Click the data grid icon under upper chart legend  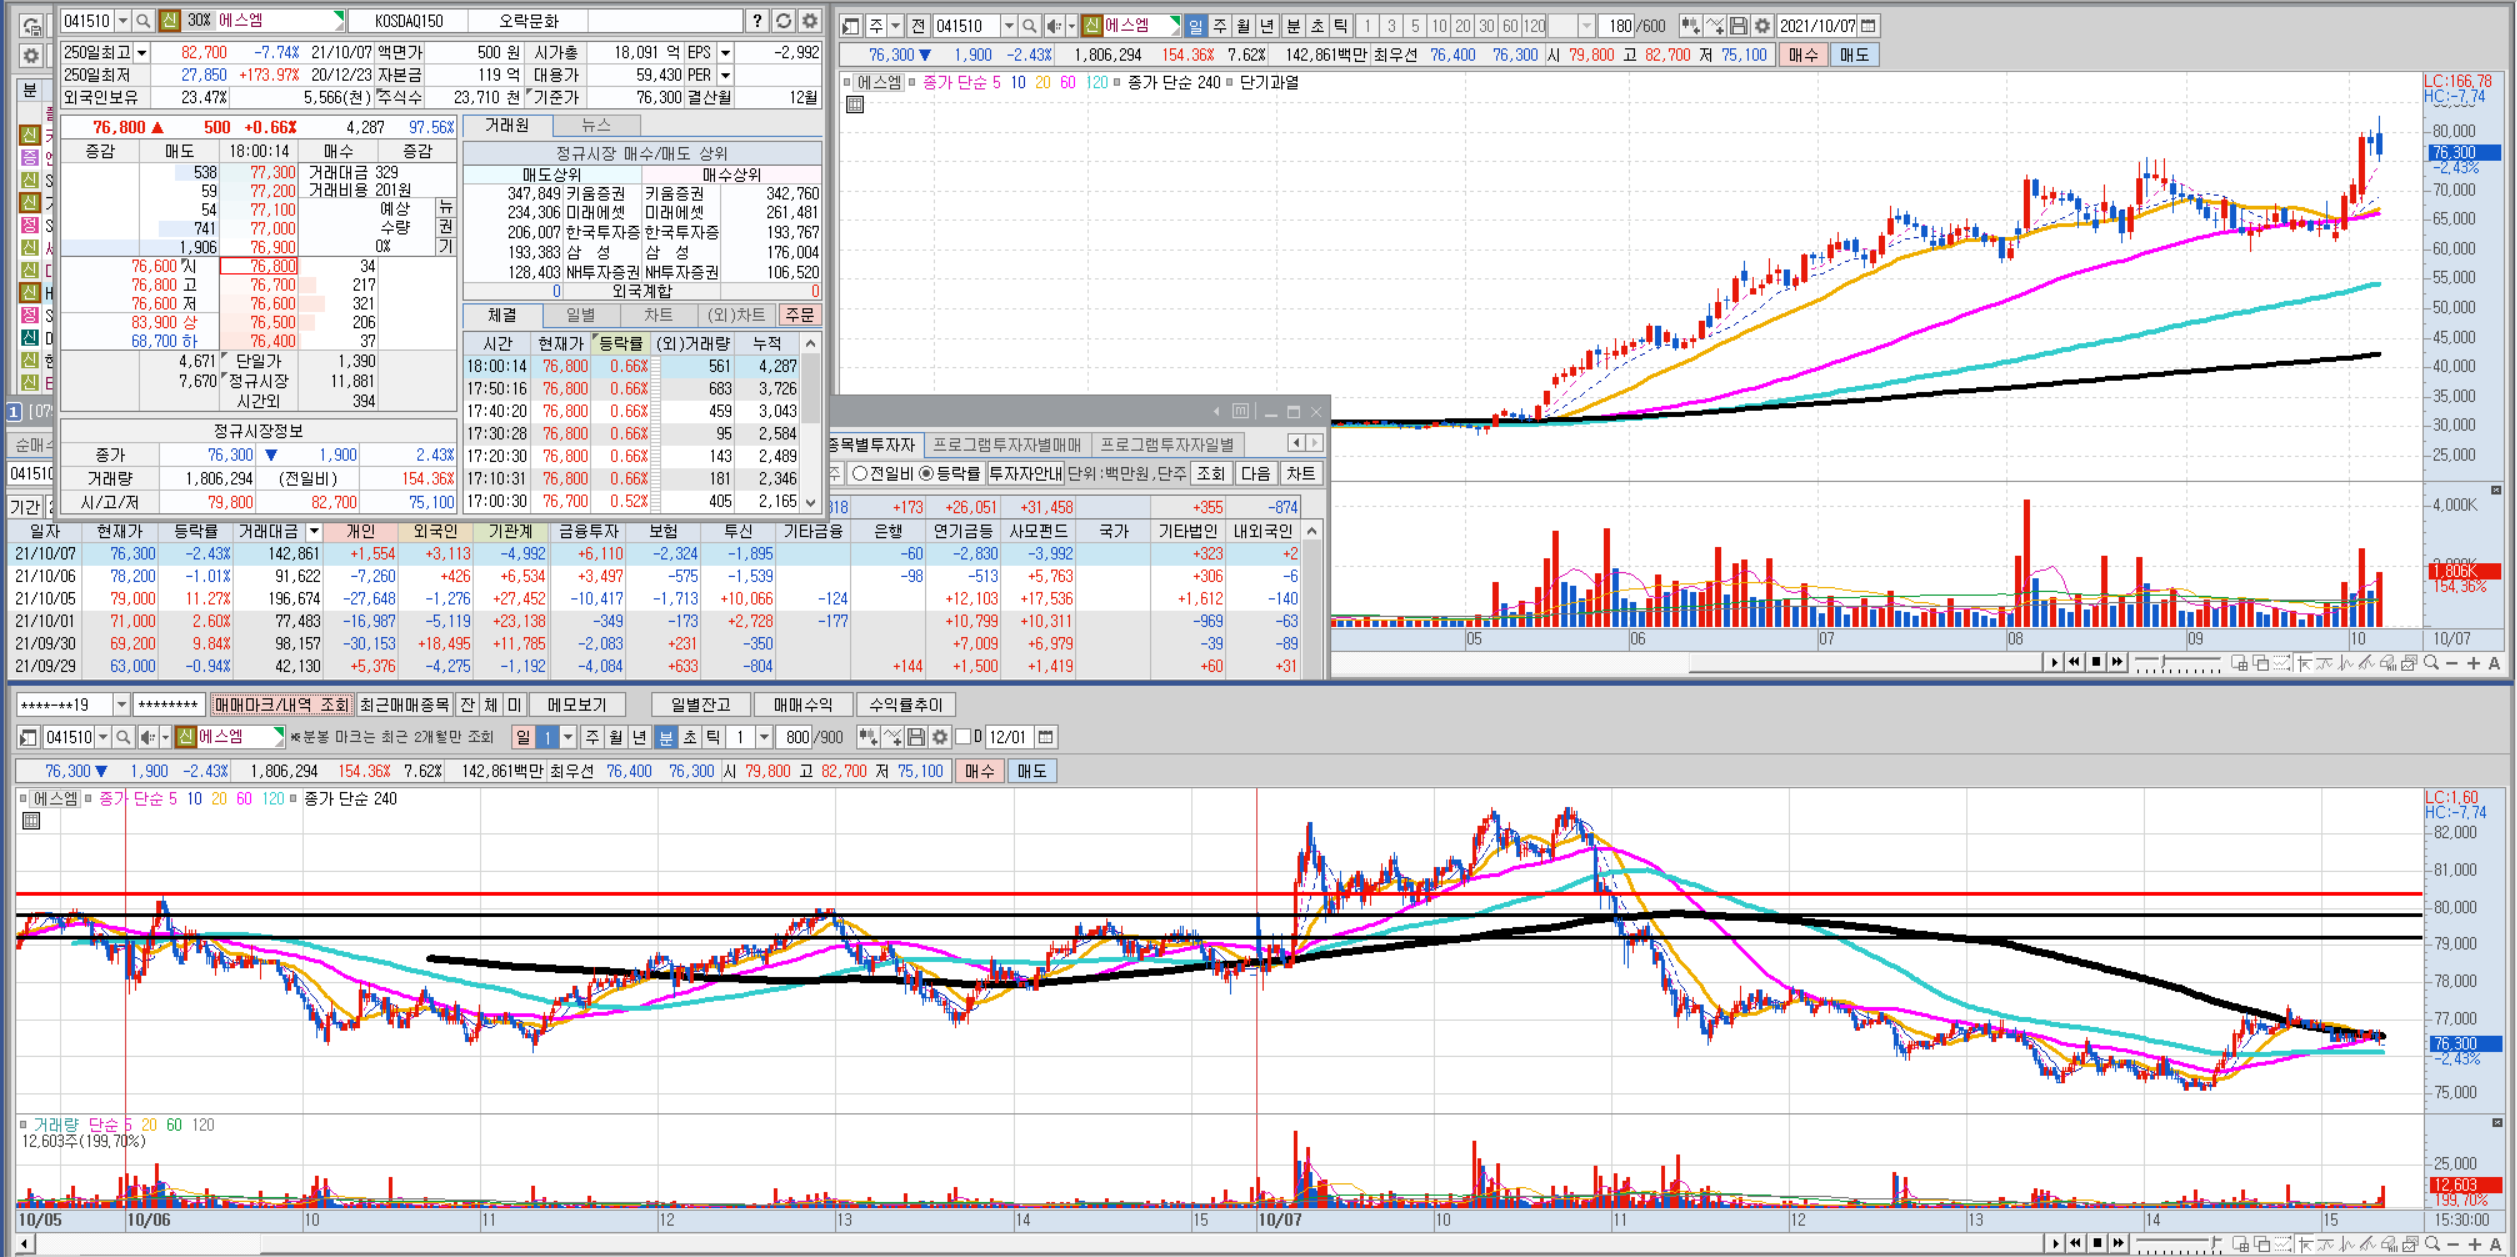(x=855, y=105)
